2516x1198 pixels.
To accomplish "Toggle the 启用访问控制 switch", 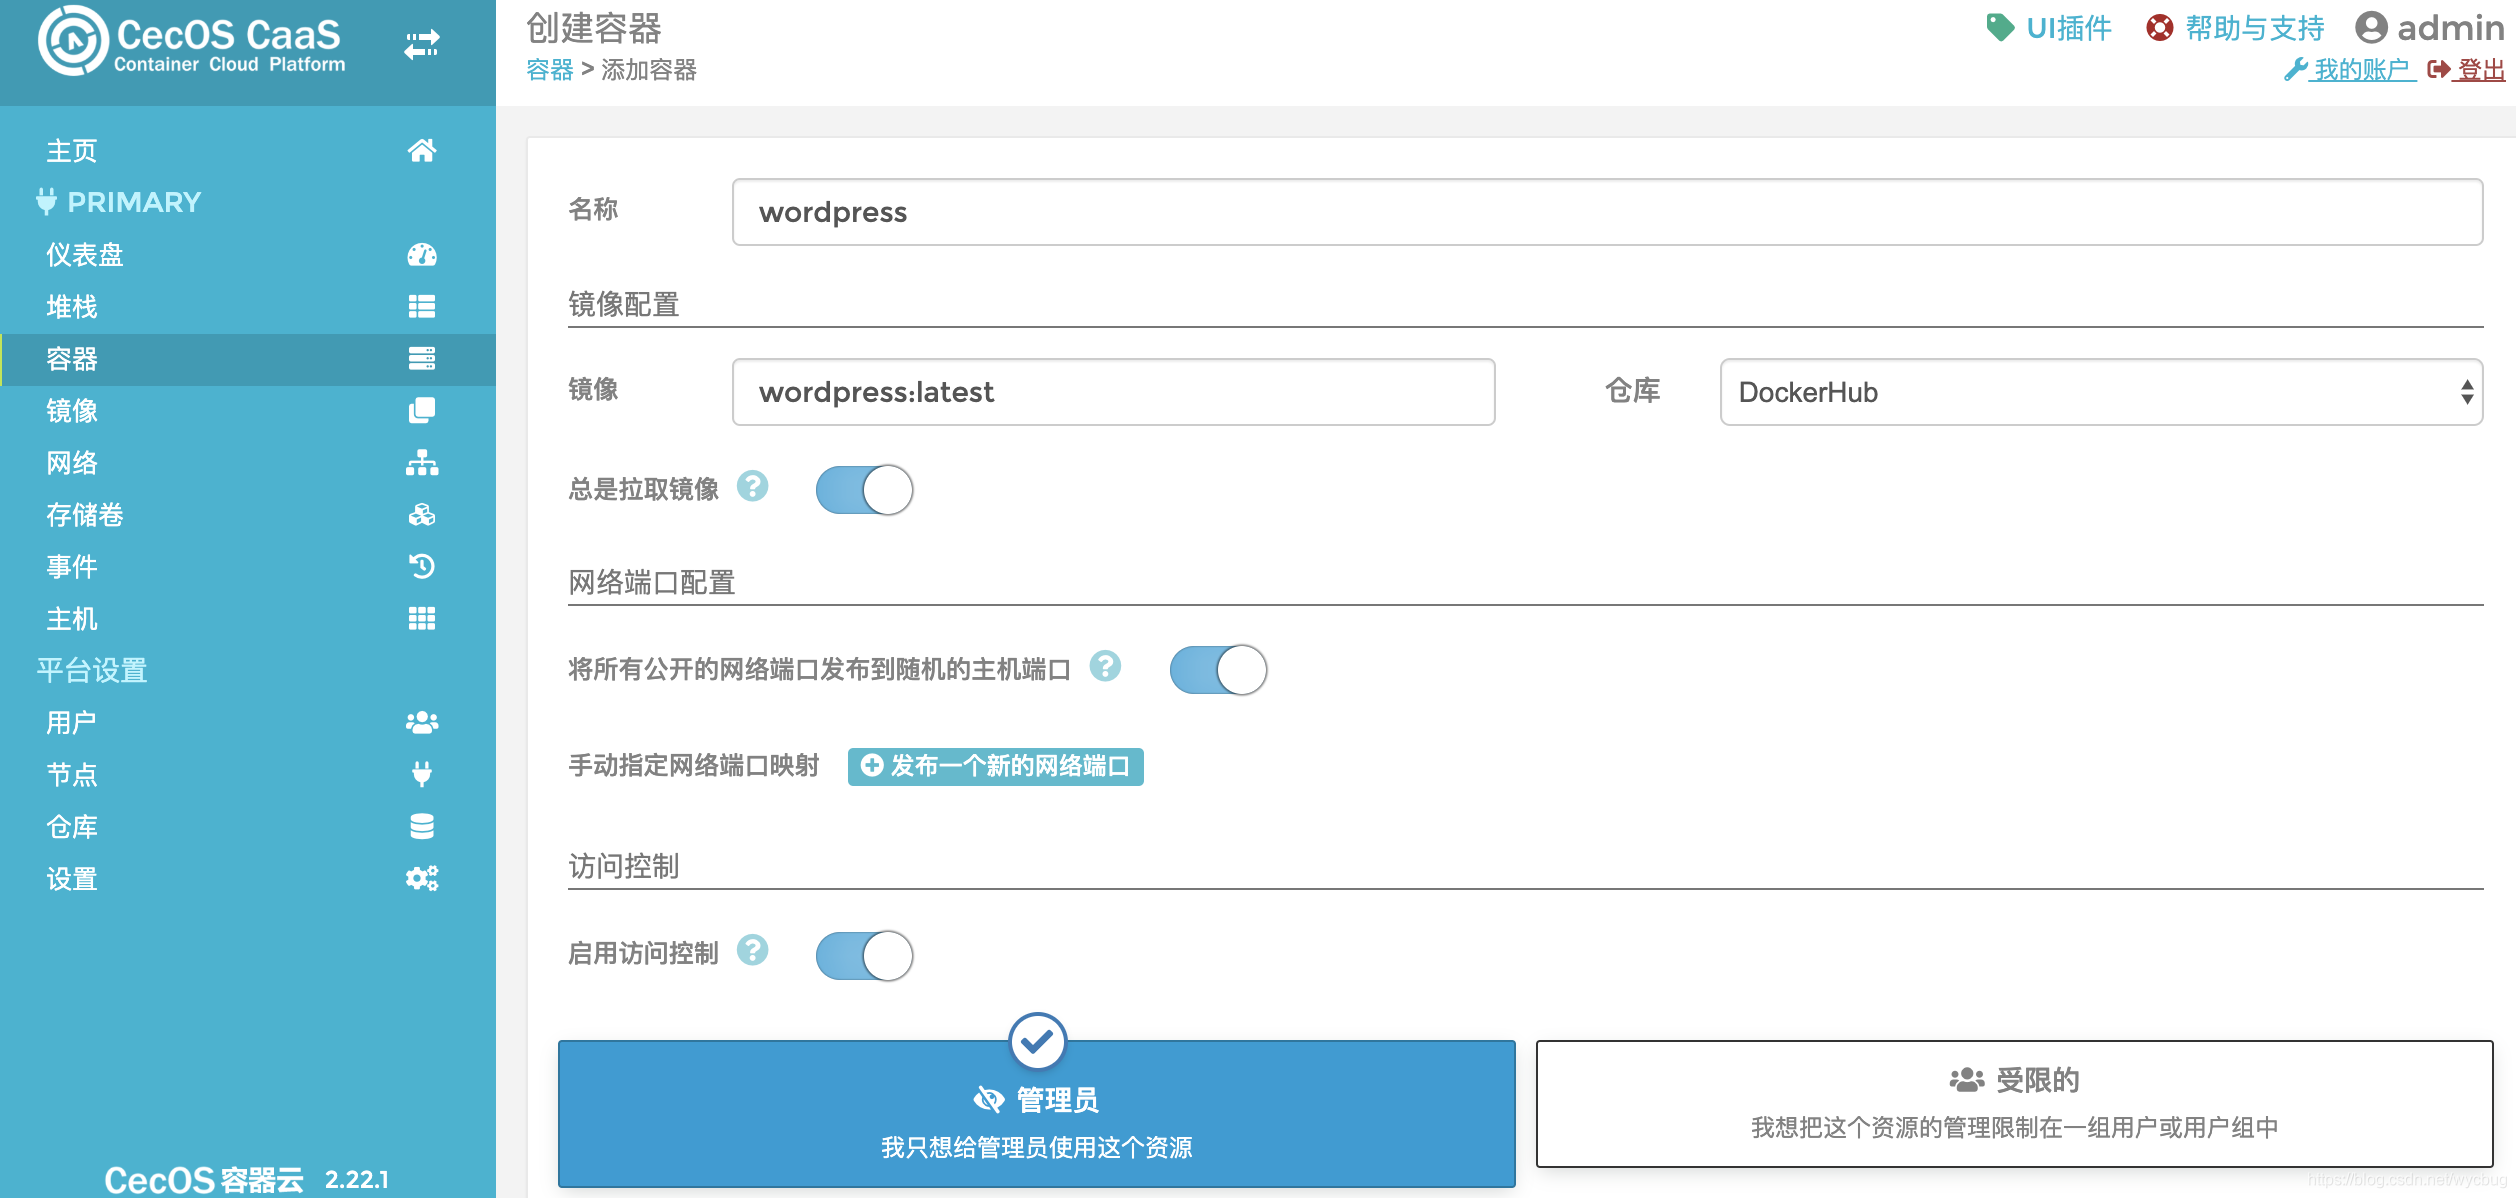I will (864, 956).
